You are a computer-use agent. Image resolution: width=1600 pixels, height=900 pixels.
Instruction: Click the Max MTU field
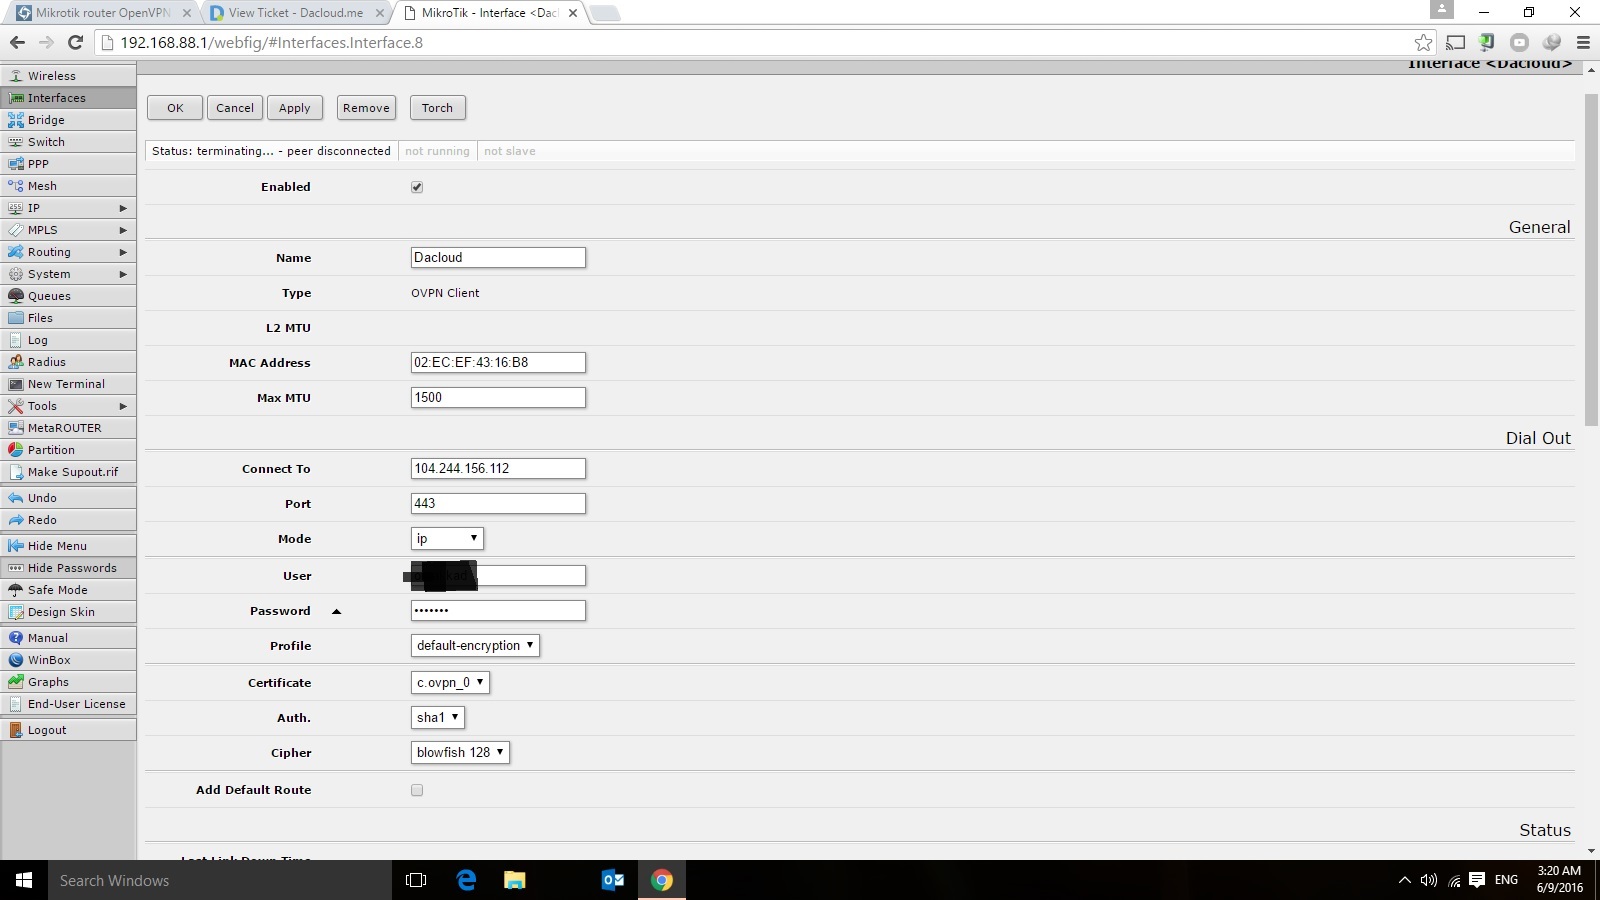tap(498, 398)
